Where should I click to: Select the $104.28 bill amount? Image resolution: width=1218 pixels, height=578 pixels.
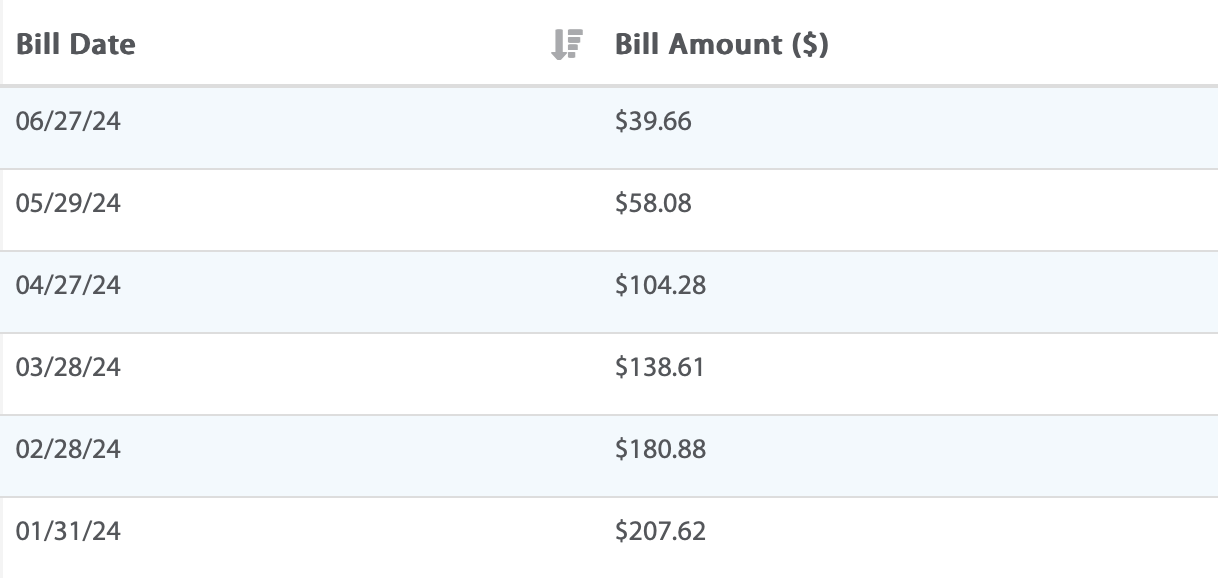(x=660, y=285)
